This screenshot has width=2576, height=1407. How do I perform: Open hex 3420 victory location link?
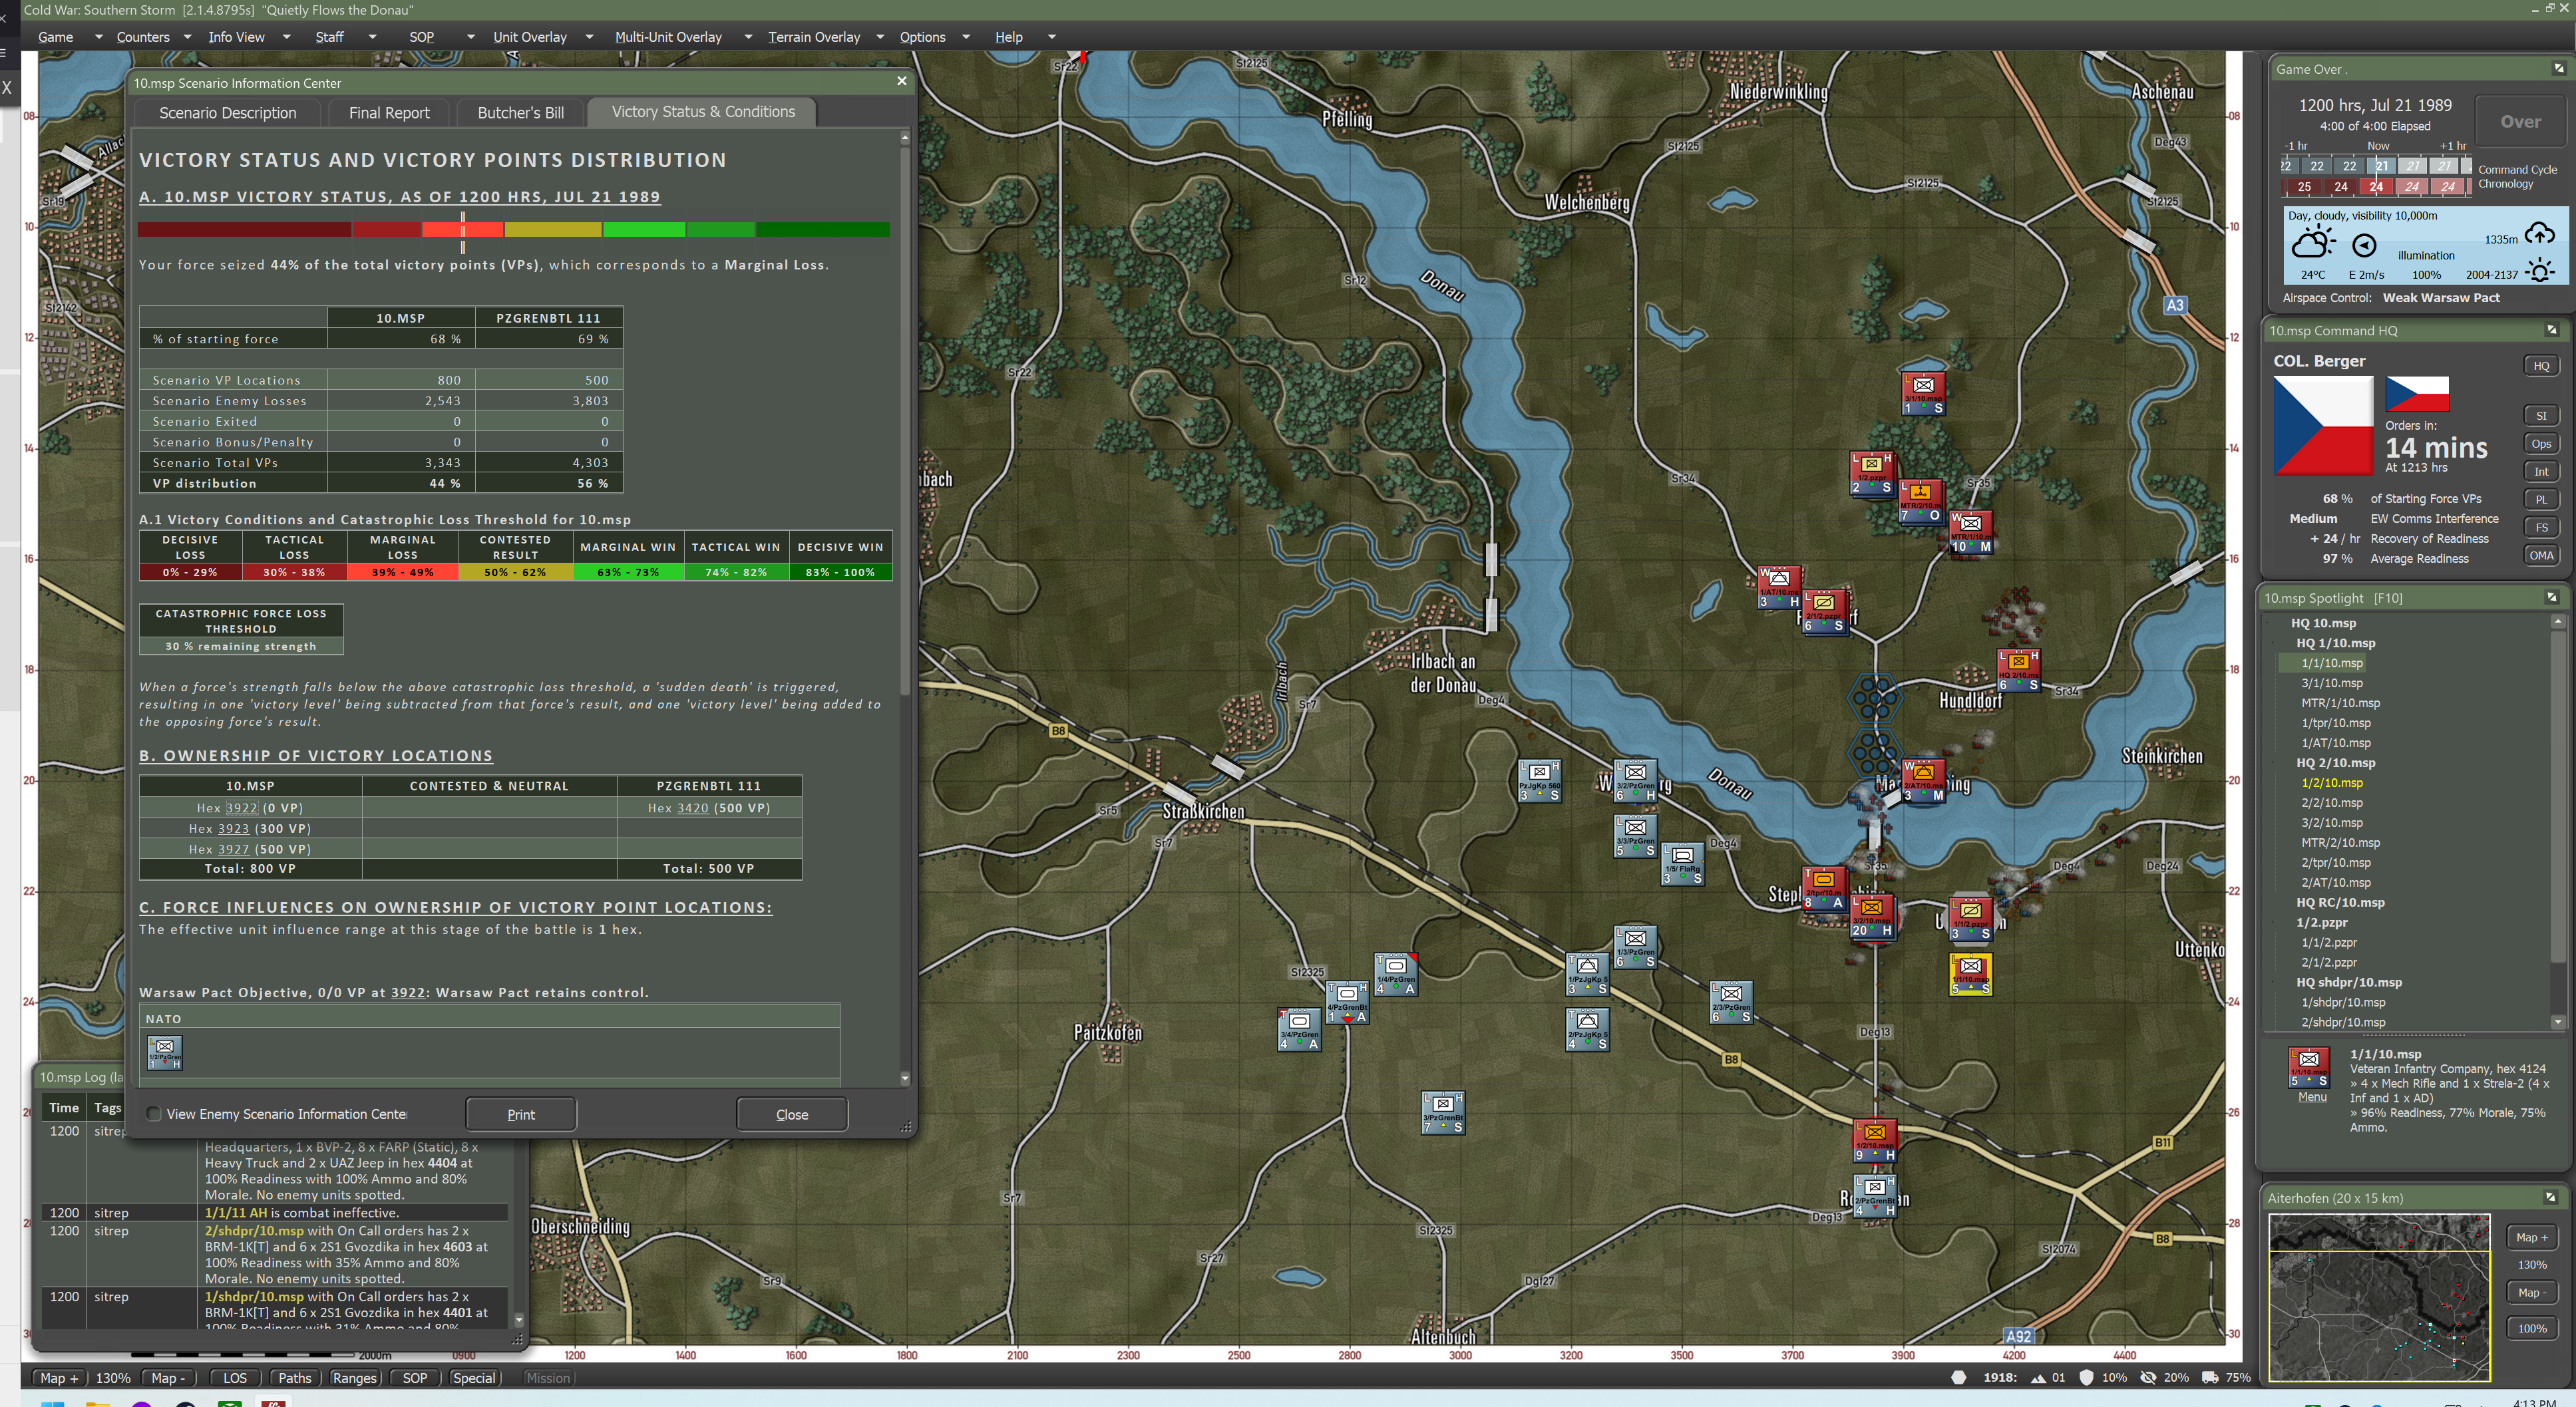pos(692,808)
